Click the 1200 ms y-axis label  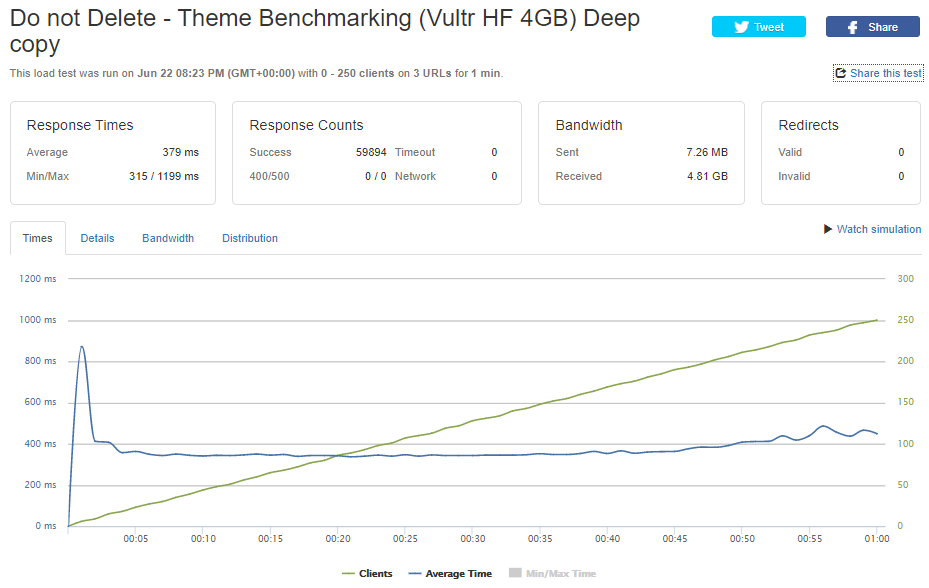tap(37, 279)
